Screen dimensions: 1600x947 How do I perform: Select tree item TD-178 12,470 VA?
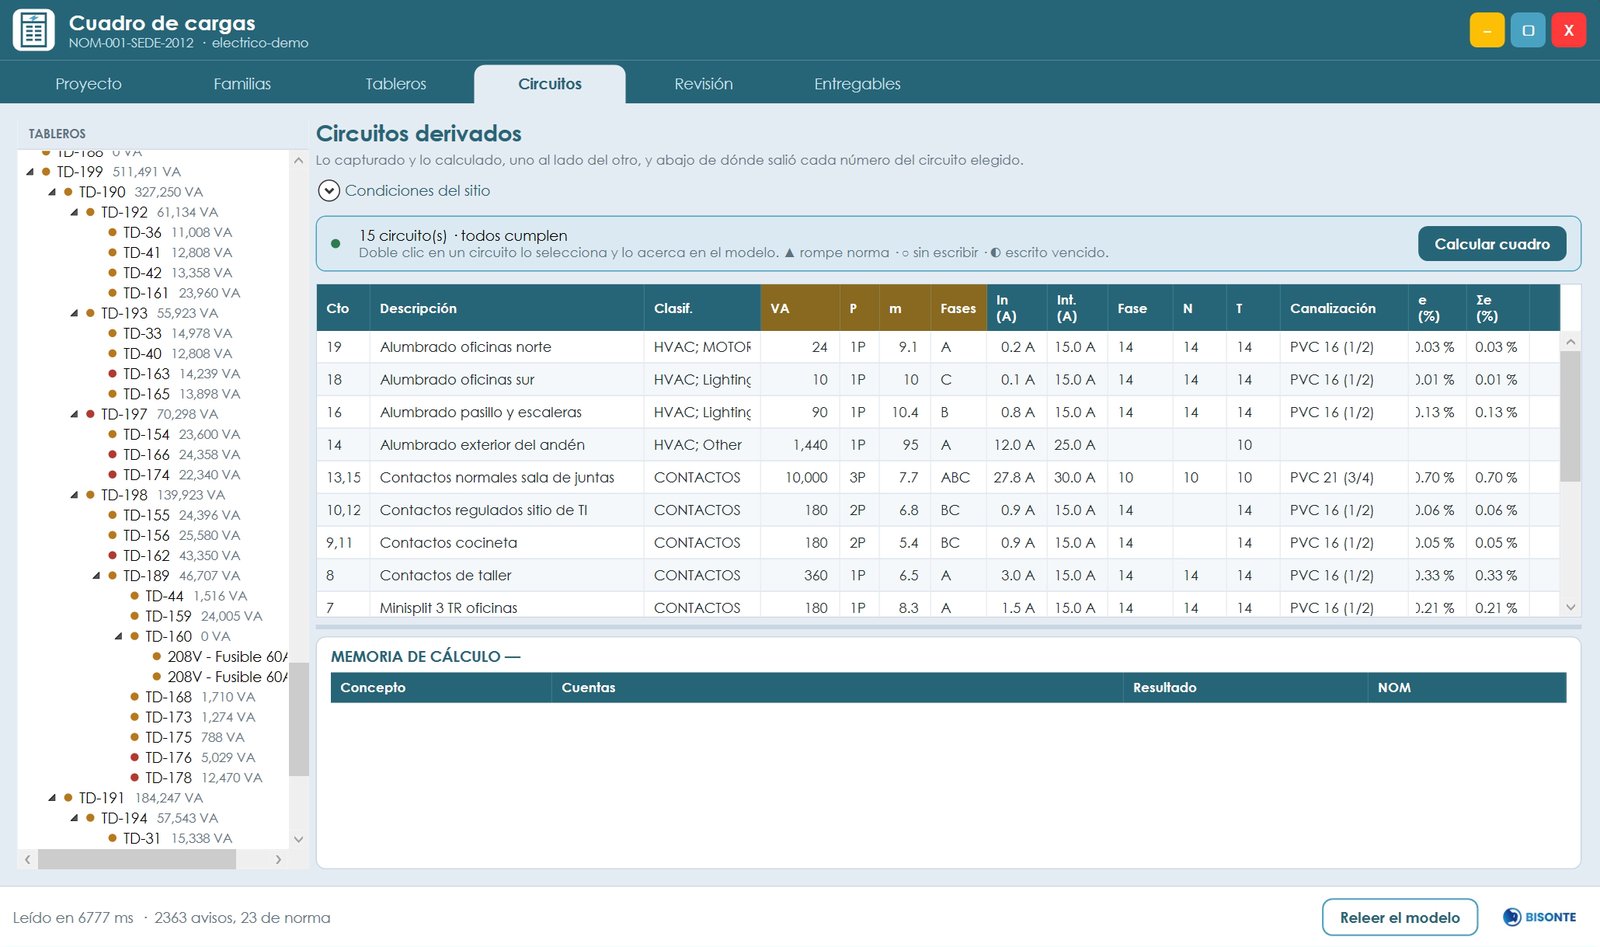pos(196,778)
